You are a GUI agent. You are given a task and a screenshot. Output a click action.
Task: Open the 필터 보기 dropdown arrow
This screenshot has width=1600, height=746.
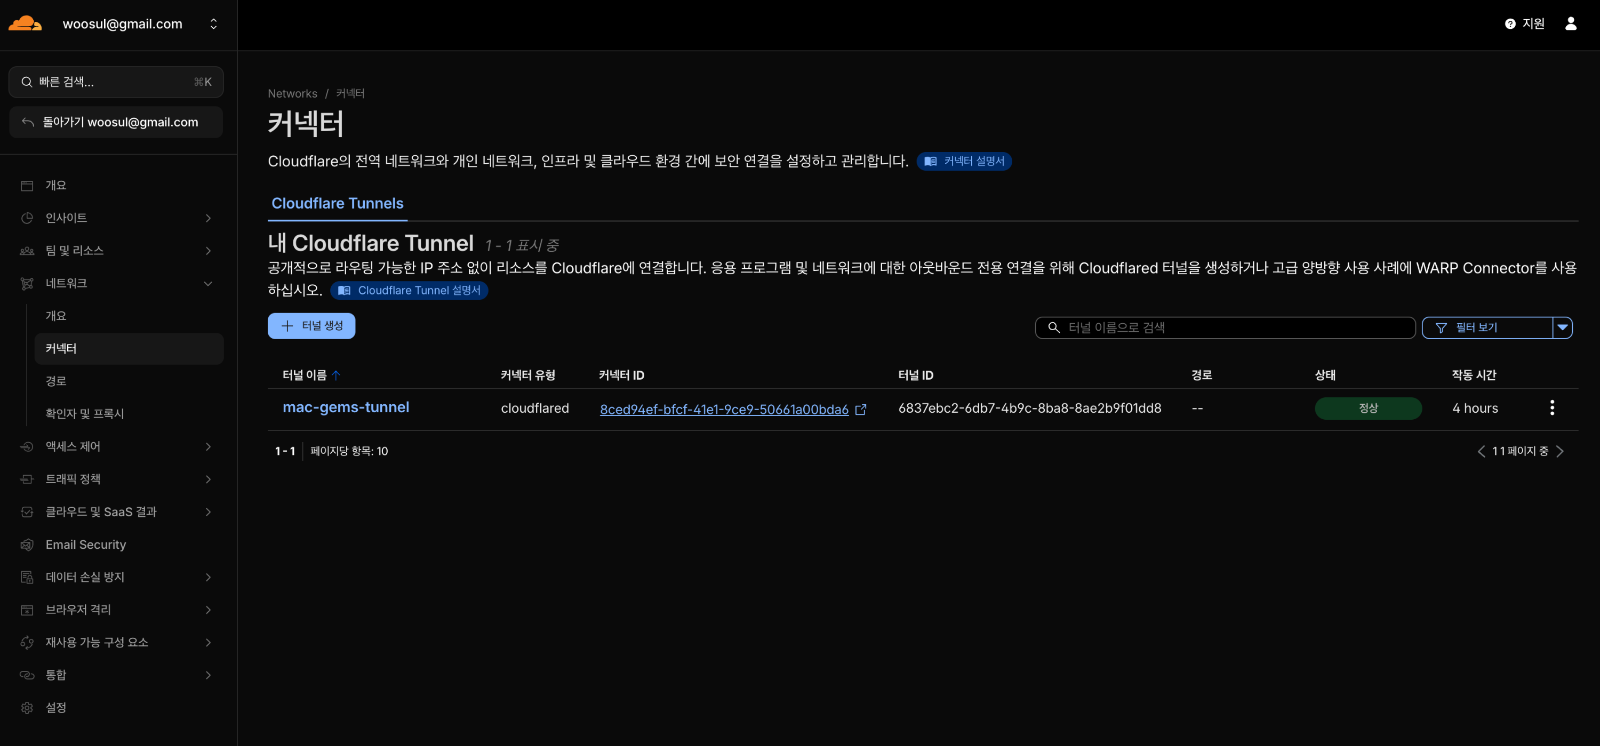(1562, 328)
